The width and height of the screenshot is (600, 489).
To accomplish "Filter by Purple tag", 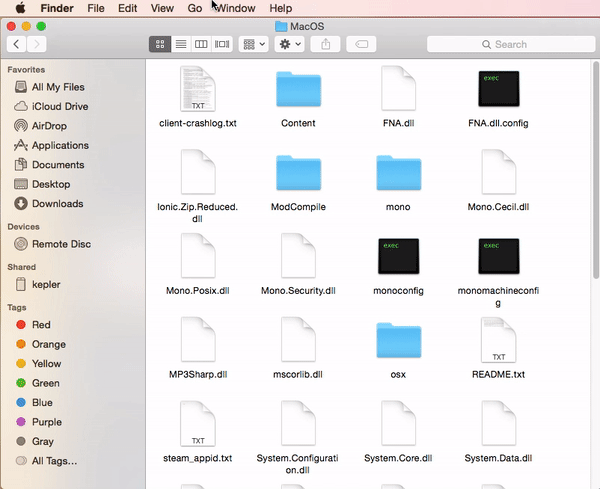I will point(39,422).
